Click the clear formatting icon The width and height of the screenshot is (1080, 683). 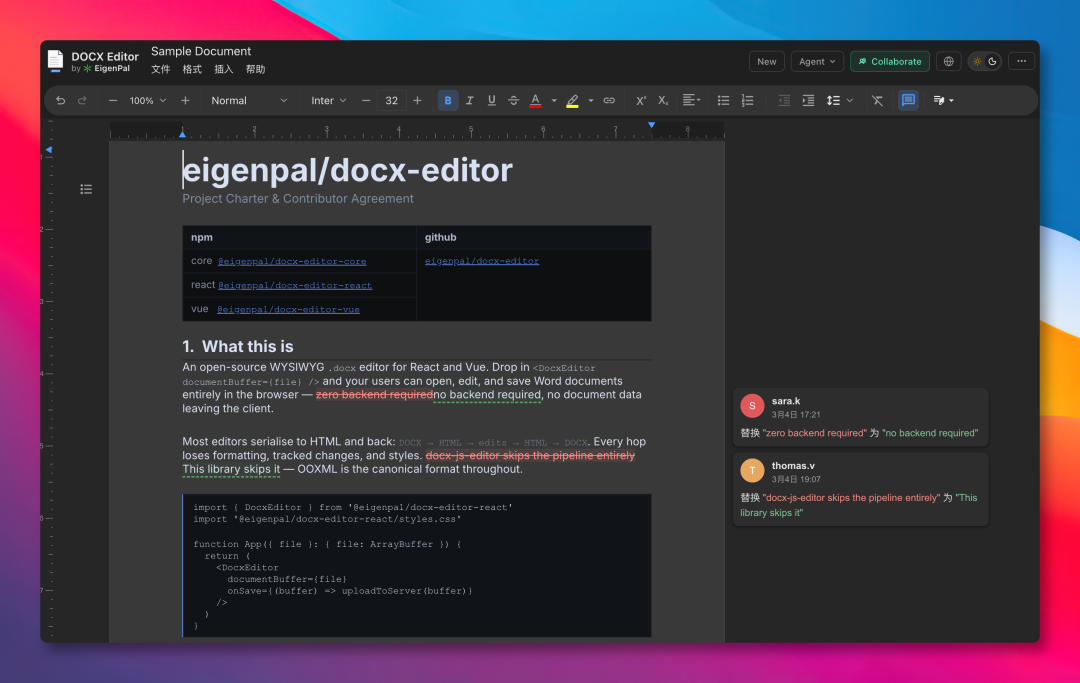pos(878,101)
